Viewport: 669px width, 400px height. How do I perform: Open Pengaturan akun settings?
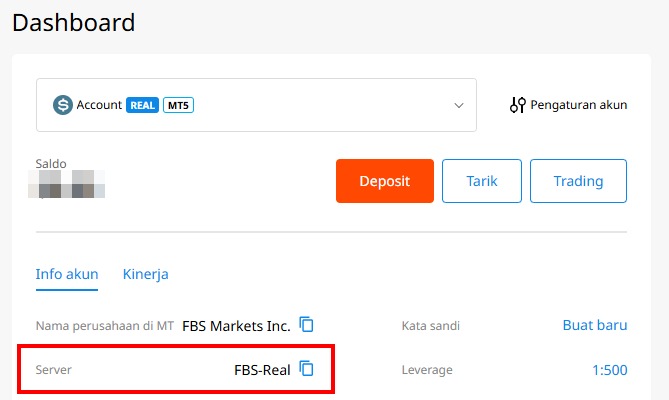tap(579, 105)
